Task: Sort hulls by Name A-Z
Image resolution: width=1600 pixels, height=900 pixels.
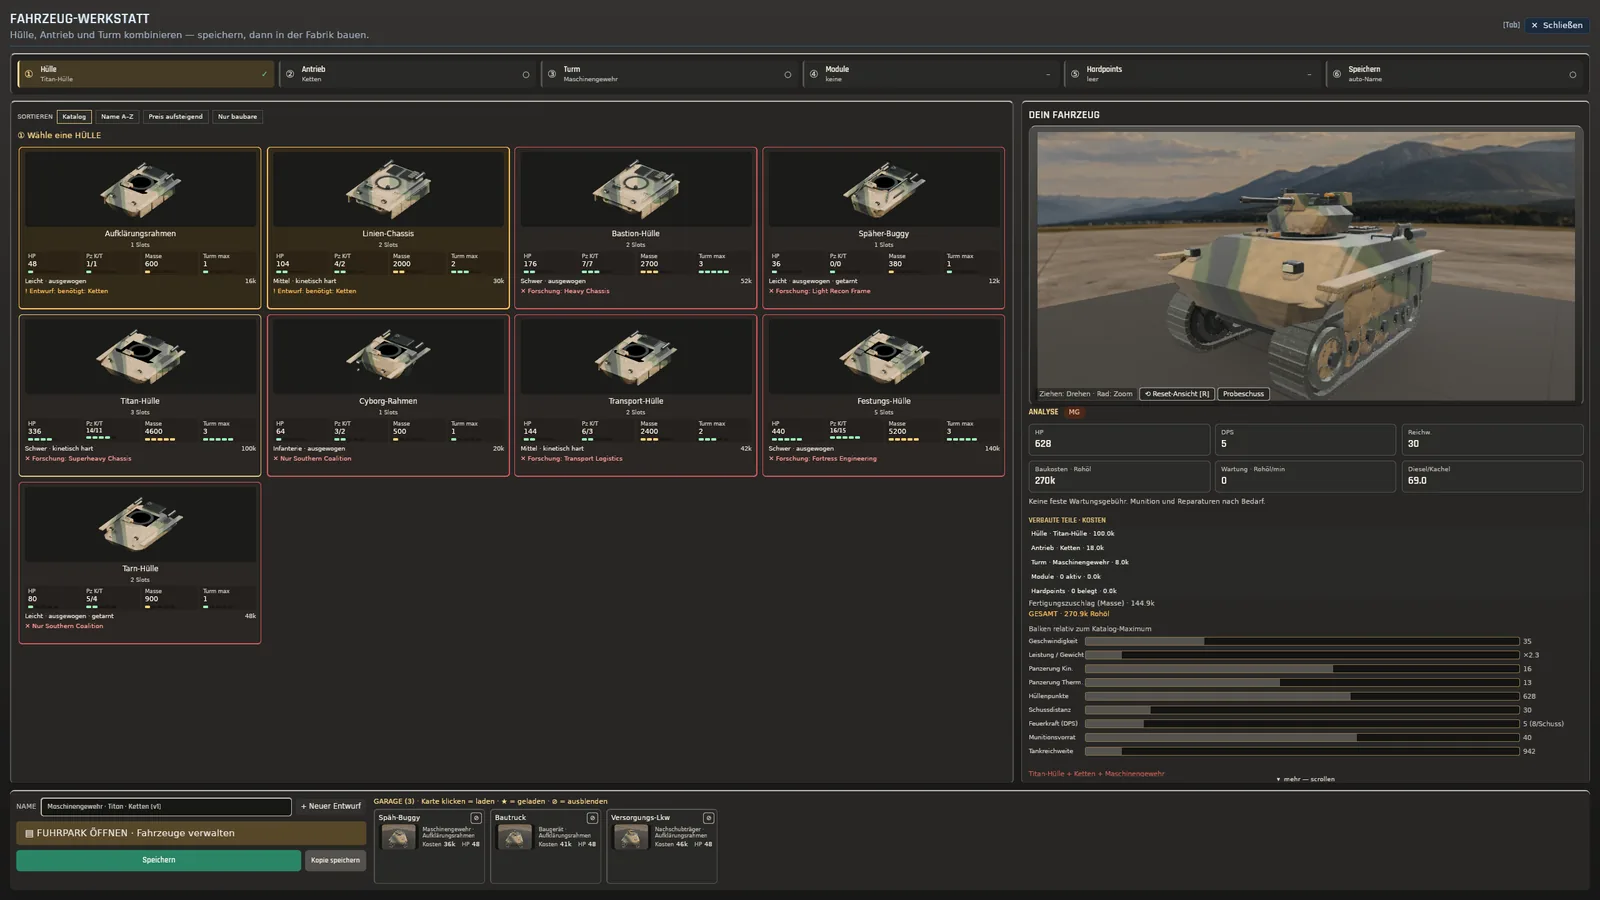Action: click(117, 117)
